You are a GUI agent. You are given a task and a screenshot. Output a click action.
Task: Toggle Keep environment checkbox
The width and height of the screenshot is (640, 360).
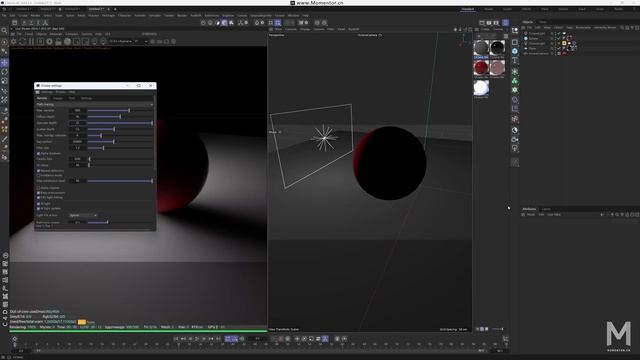39,193
